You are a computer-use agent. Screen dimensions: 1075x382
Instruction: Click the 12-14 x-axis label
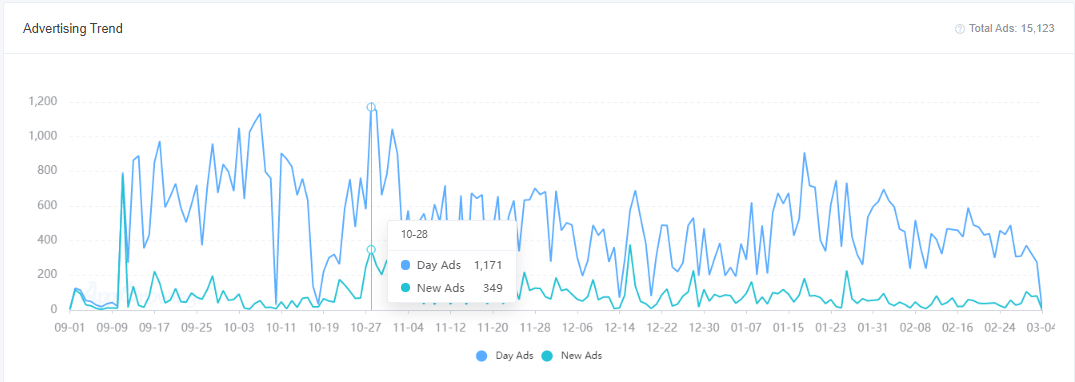(620, 328)
